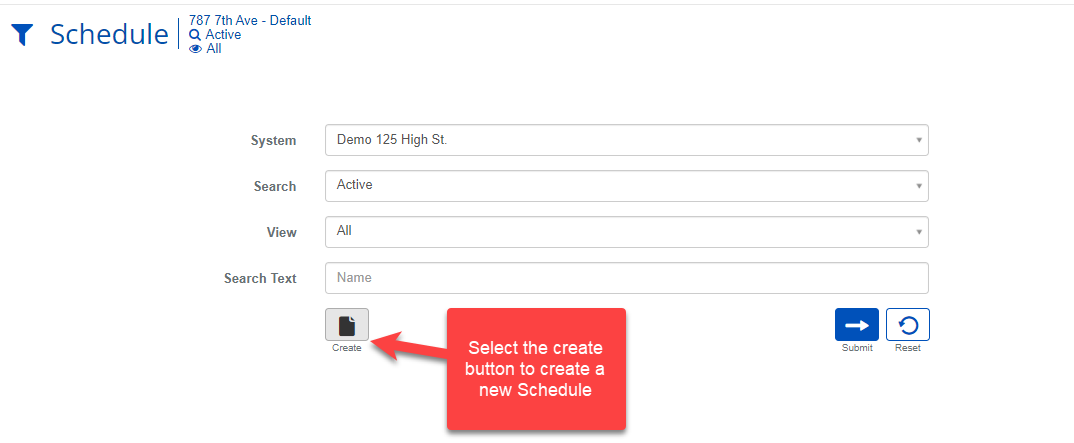
Task: Click the funnel filter icon beside Schedule
Action: [22, 35]
